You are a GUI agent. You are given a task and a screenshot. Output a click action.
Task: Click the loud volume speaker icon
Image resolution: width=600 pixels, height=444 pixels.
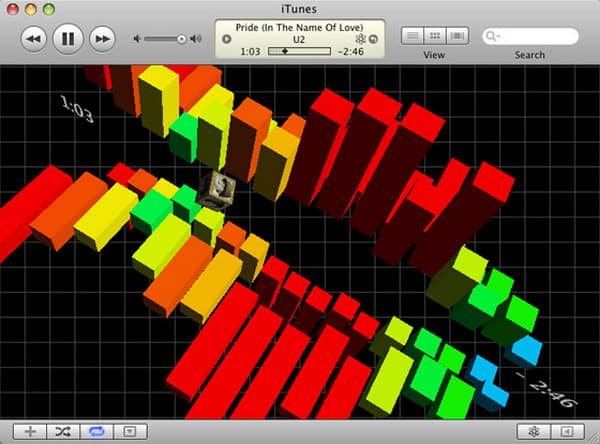tap(196, 39)
